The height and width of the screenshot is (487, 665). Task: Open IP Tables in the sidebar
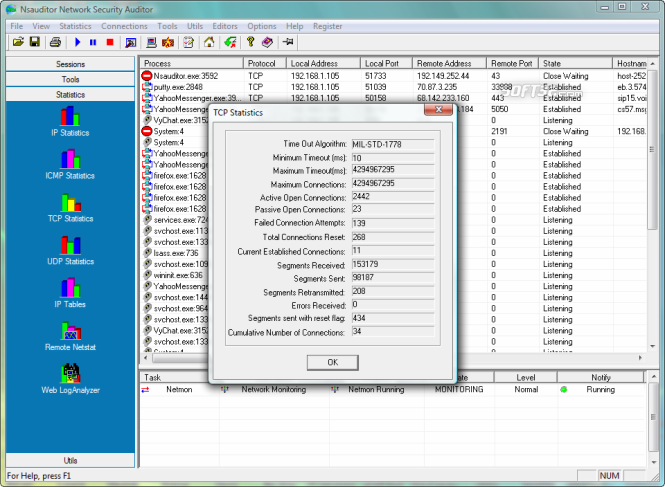click(70, 293)
